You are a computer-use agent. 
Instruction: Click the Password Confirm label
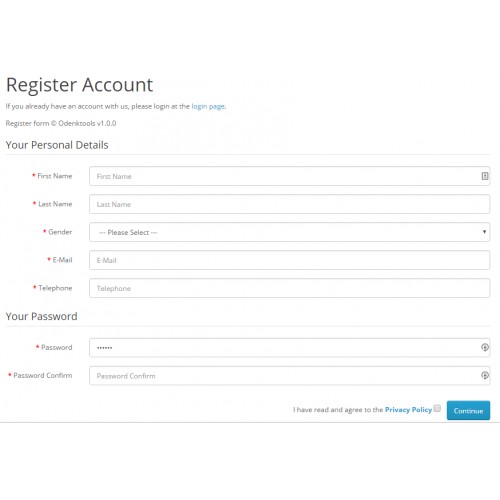pos(43,375)
